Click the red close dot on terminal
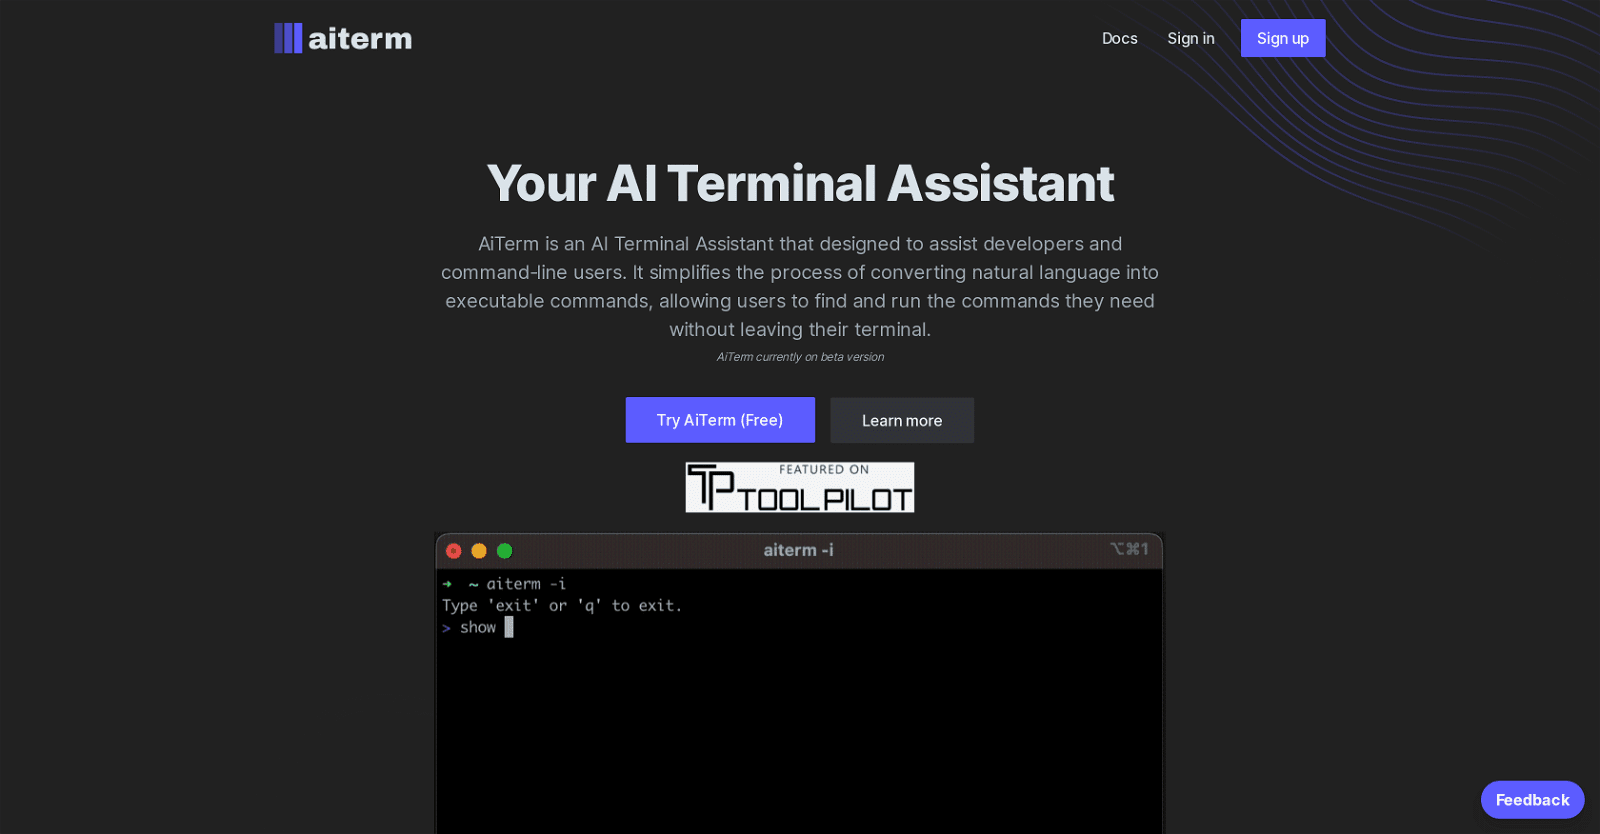Image resolution: width=1600 pixels, height=834 pixels. (x=454, y=551)
